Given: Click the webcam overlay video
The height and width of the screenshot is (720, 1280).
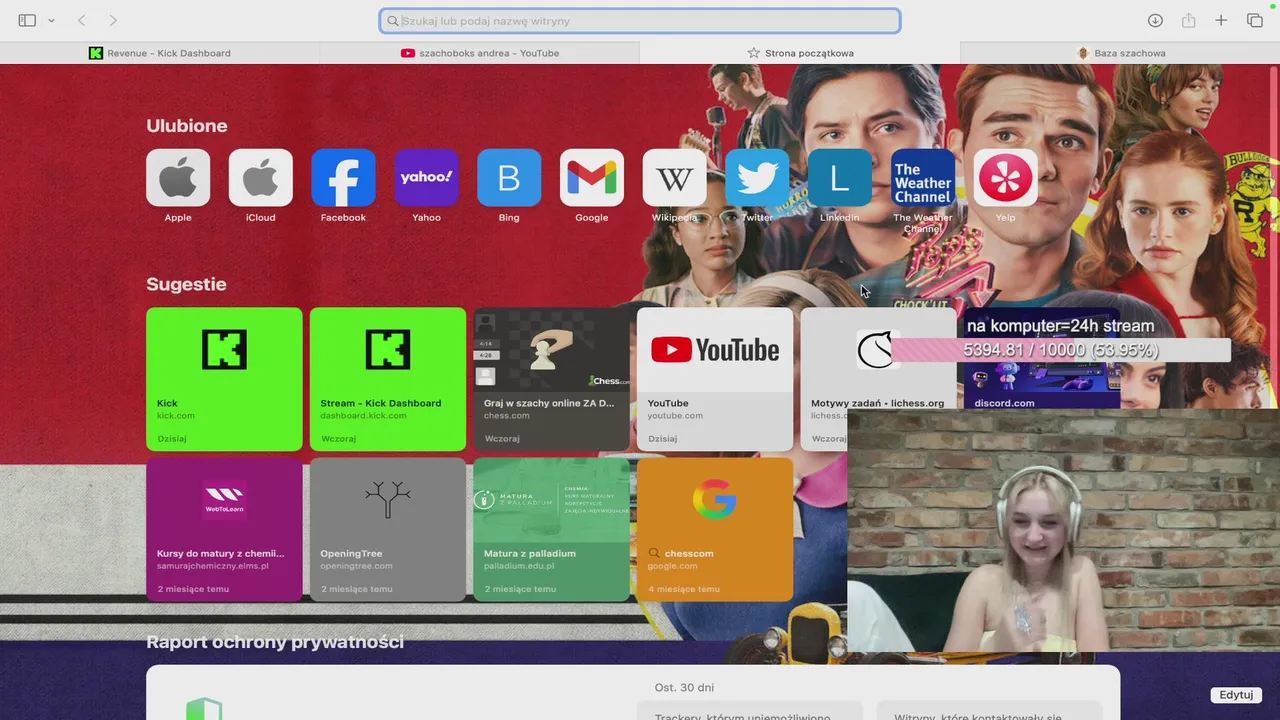Looking at the screenshot, I should (x=1063, y=530).
